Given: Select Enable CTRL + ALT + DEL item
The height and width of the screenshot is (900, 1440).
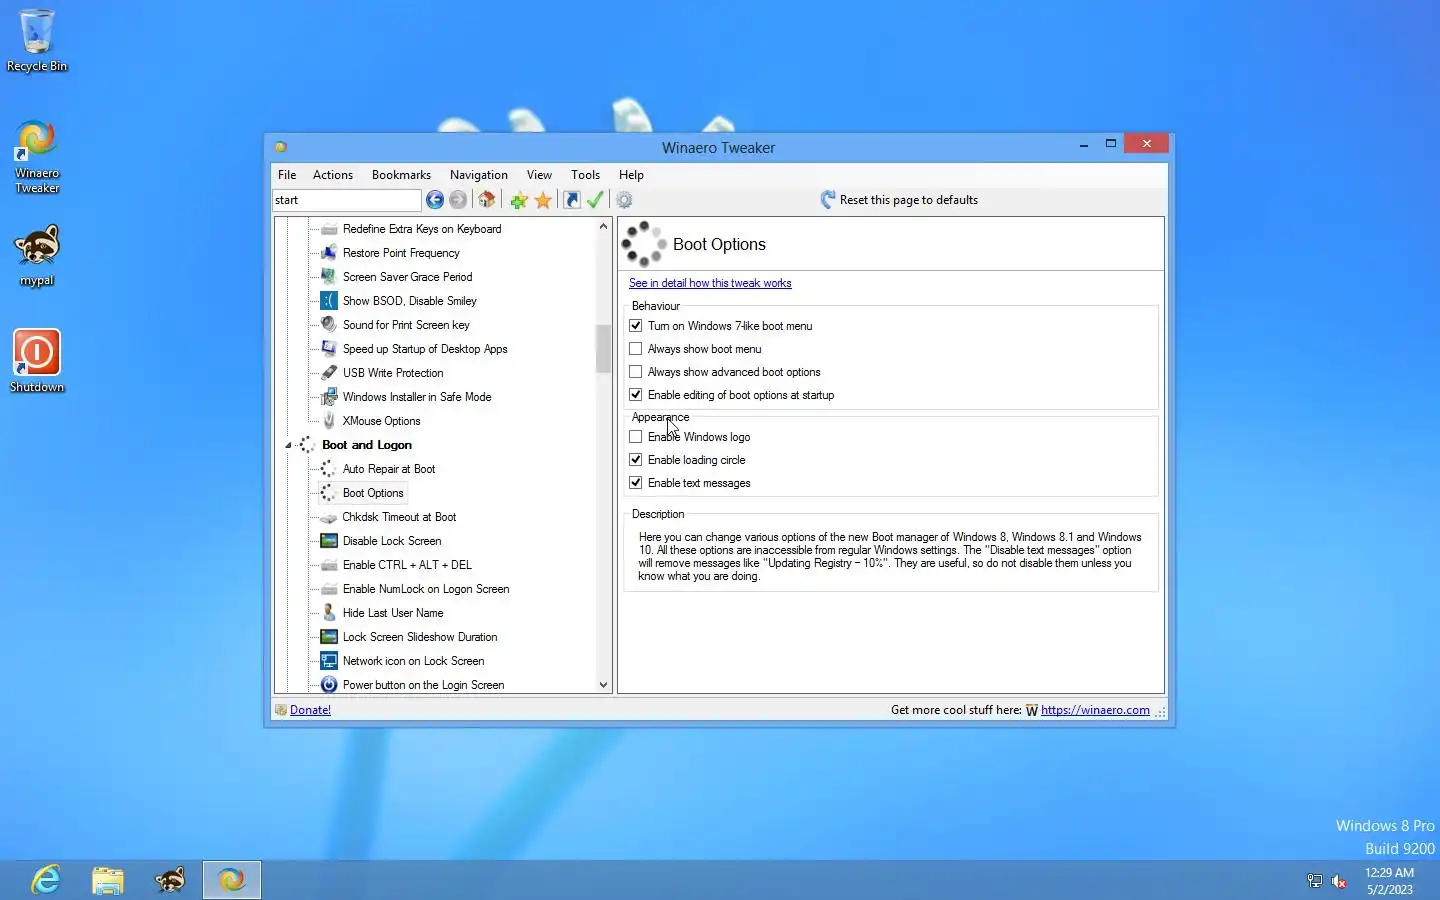Looking at the screenshot, I should [407, 565].
